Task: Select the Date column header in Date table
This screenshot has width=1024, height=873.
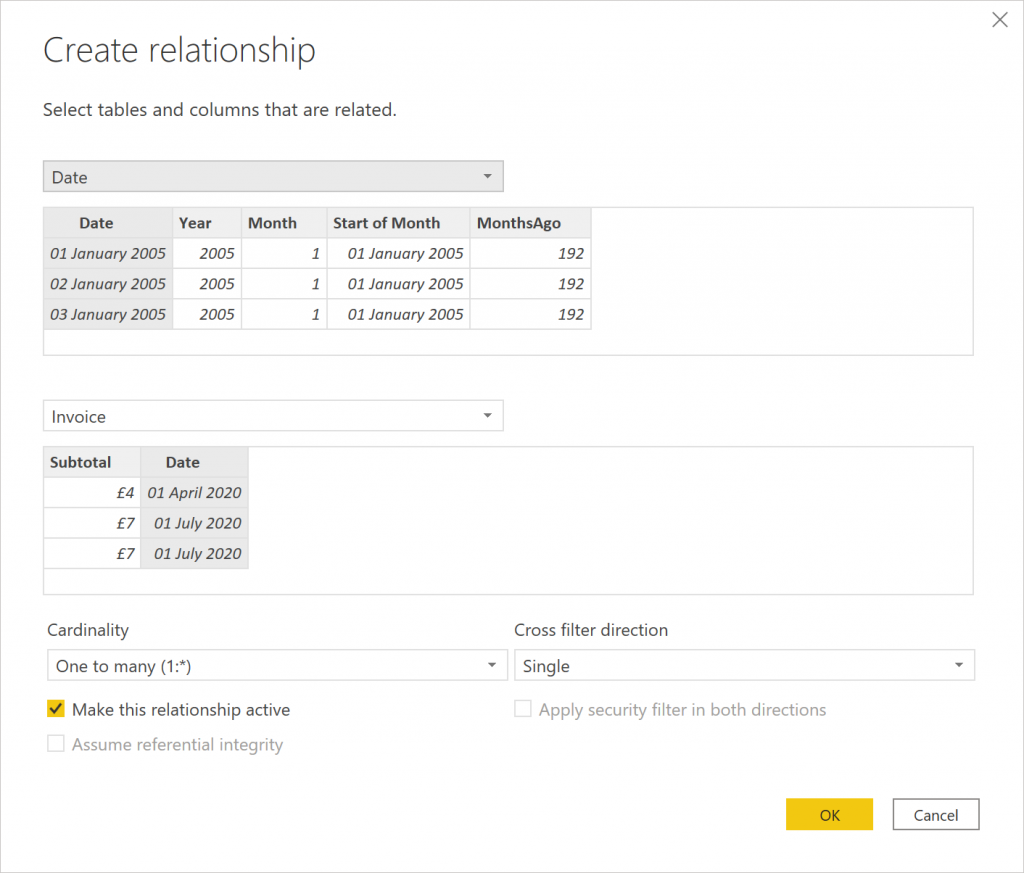Action: click(108, 223)
